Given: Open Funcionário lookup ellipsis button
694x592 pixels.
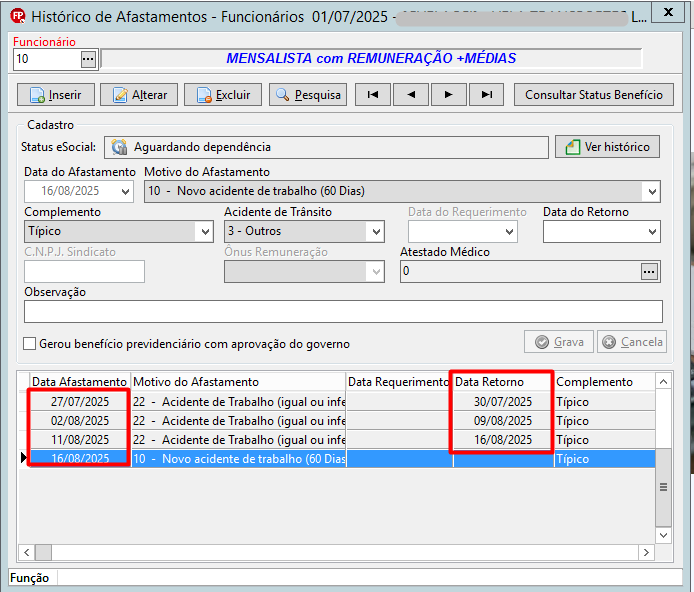Looking at the screenshot, I should coord(89,59).
